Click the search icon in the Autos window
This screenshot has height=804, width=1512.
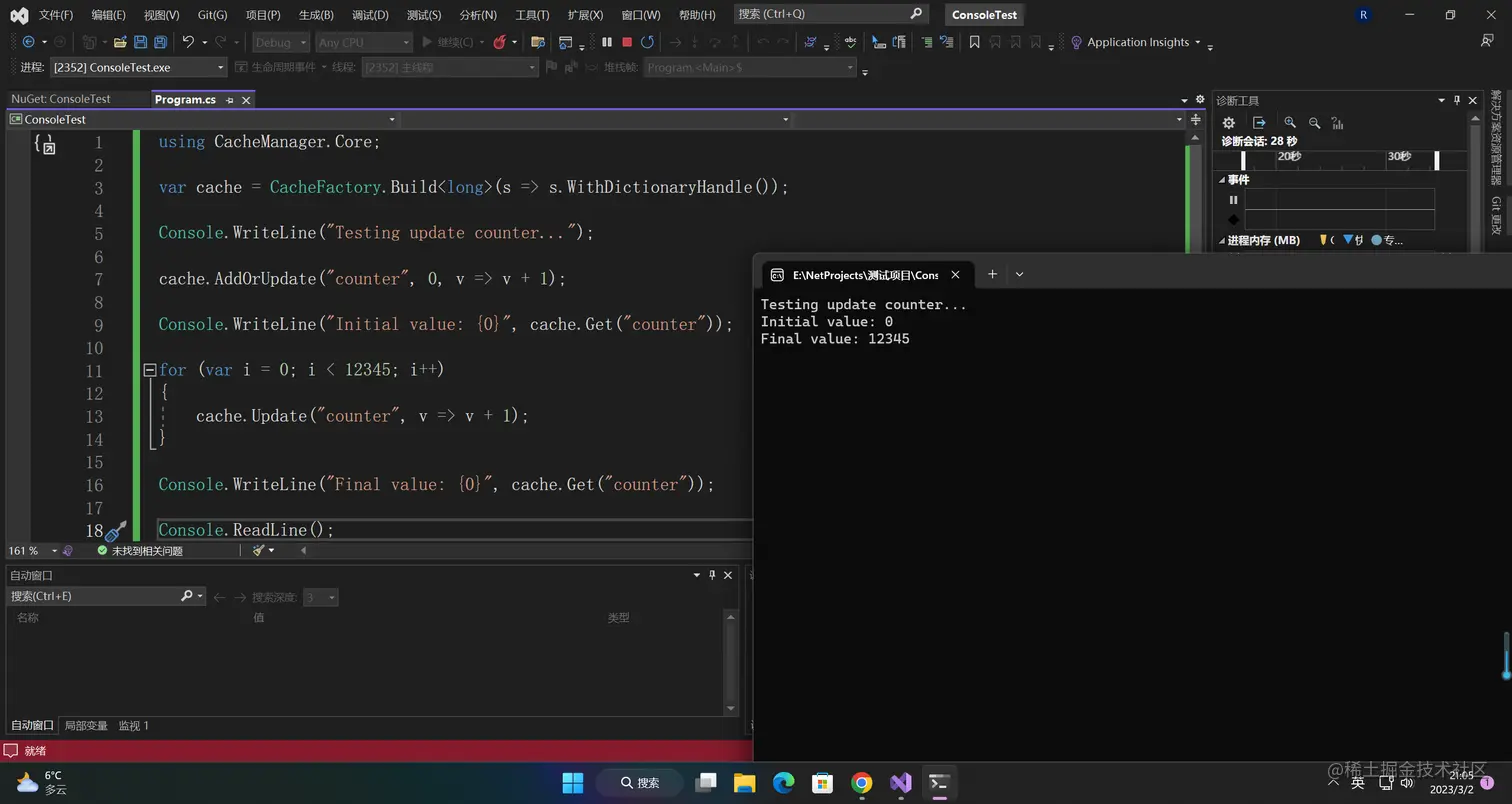(186, 596)
